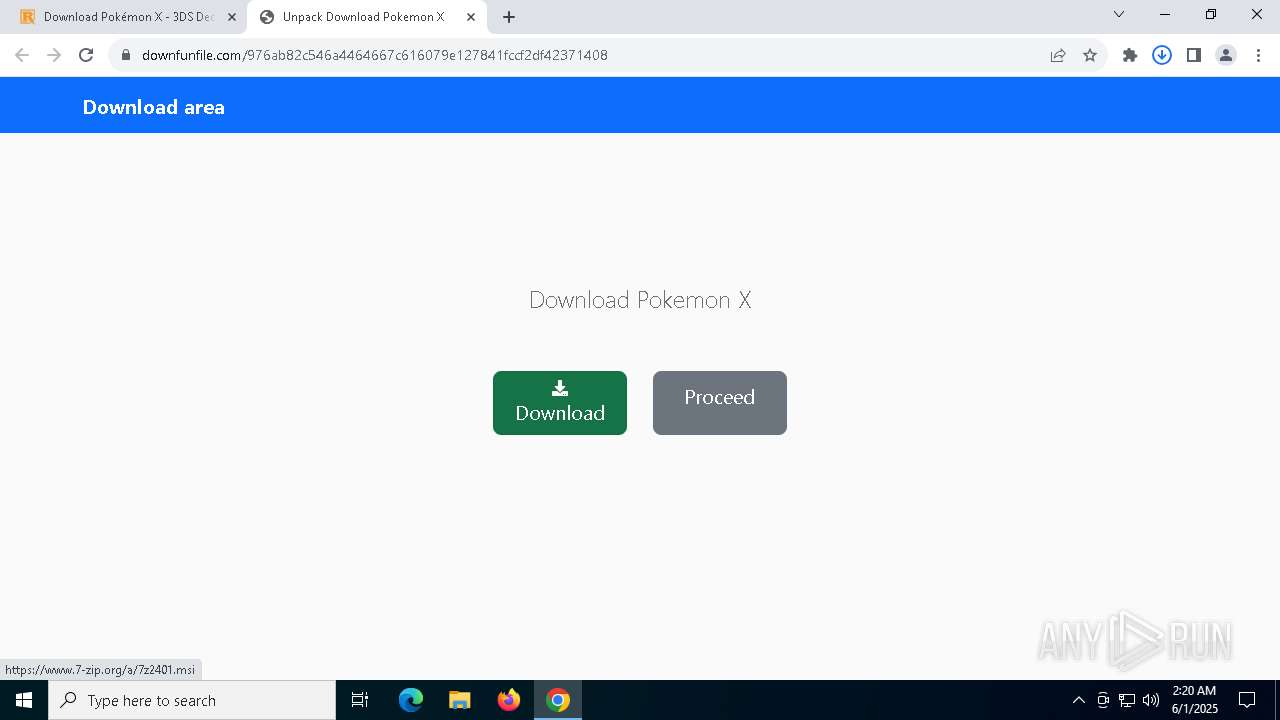View site information via lock icon

126,55
